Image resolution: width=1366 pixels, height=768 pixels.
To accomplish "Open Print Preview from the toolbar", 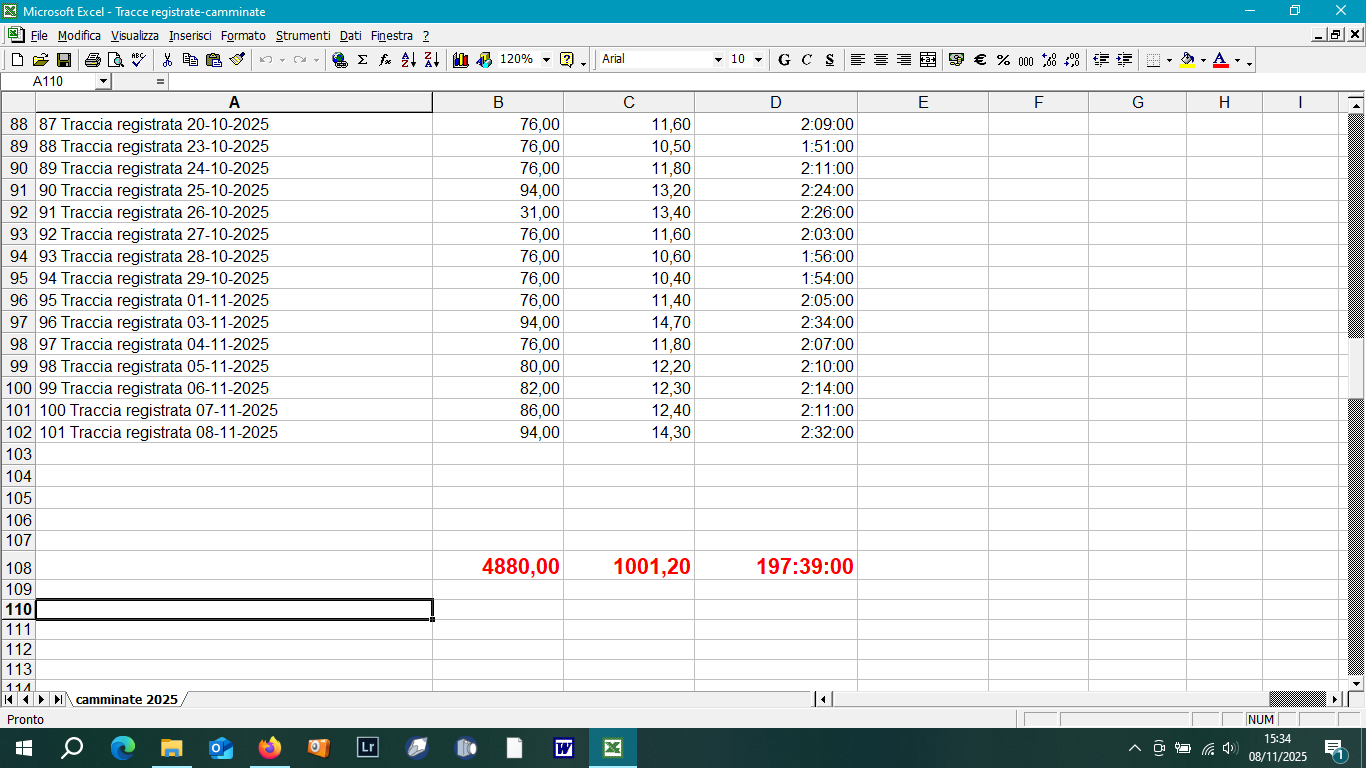I will coord(115,60).
